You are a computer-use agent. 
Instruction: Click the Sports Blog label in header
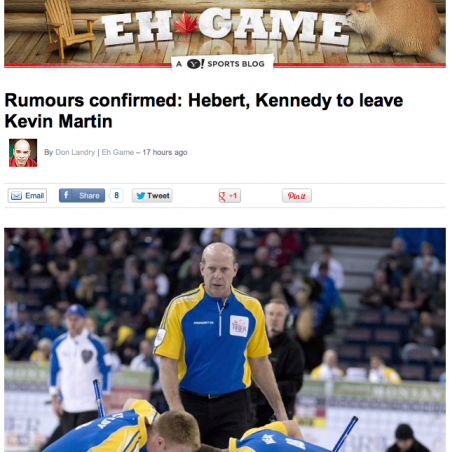(236, 64)
